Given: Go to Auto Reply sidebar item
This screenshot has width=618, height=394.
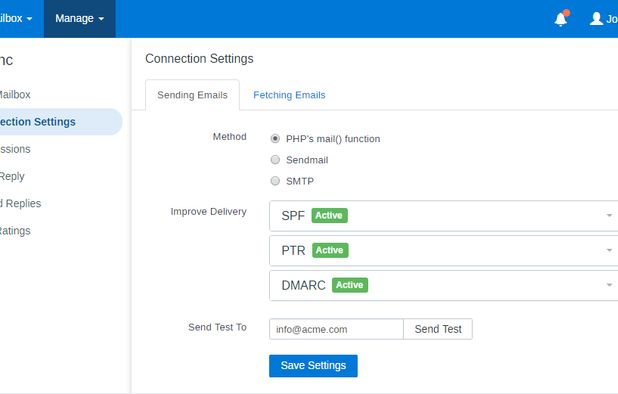Looking at the screenshot, I should tap(12, 176).
